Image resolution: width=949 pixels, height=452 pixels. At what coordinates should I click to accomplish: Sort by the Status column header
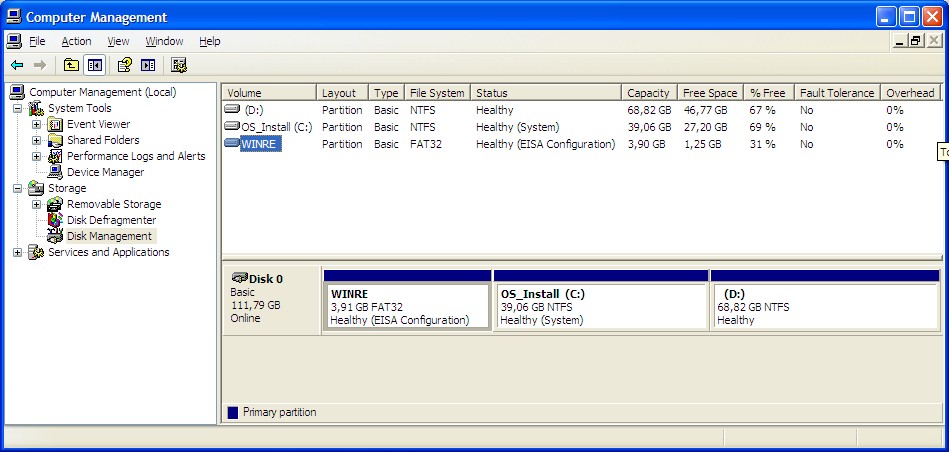[x=547, y=93]
